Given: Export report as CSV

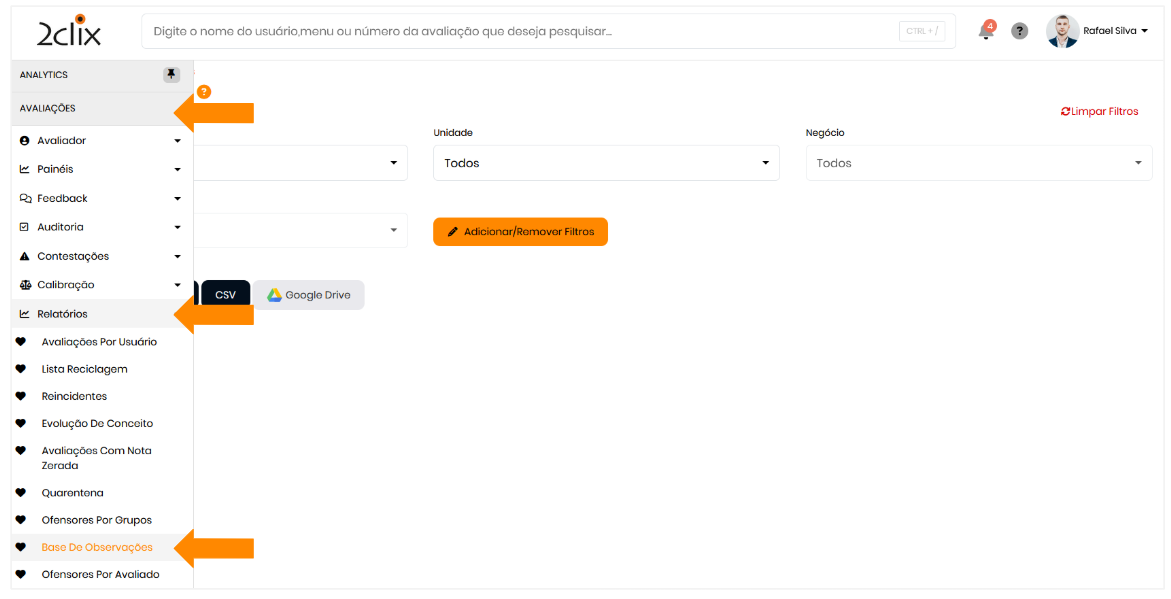Looking at the screenshot, I should click(x=225, y=295).
